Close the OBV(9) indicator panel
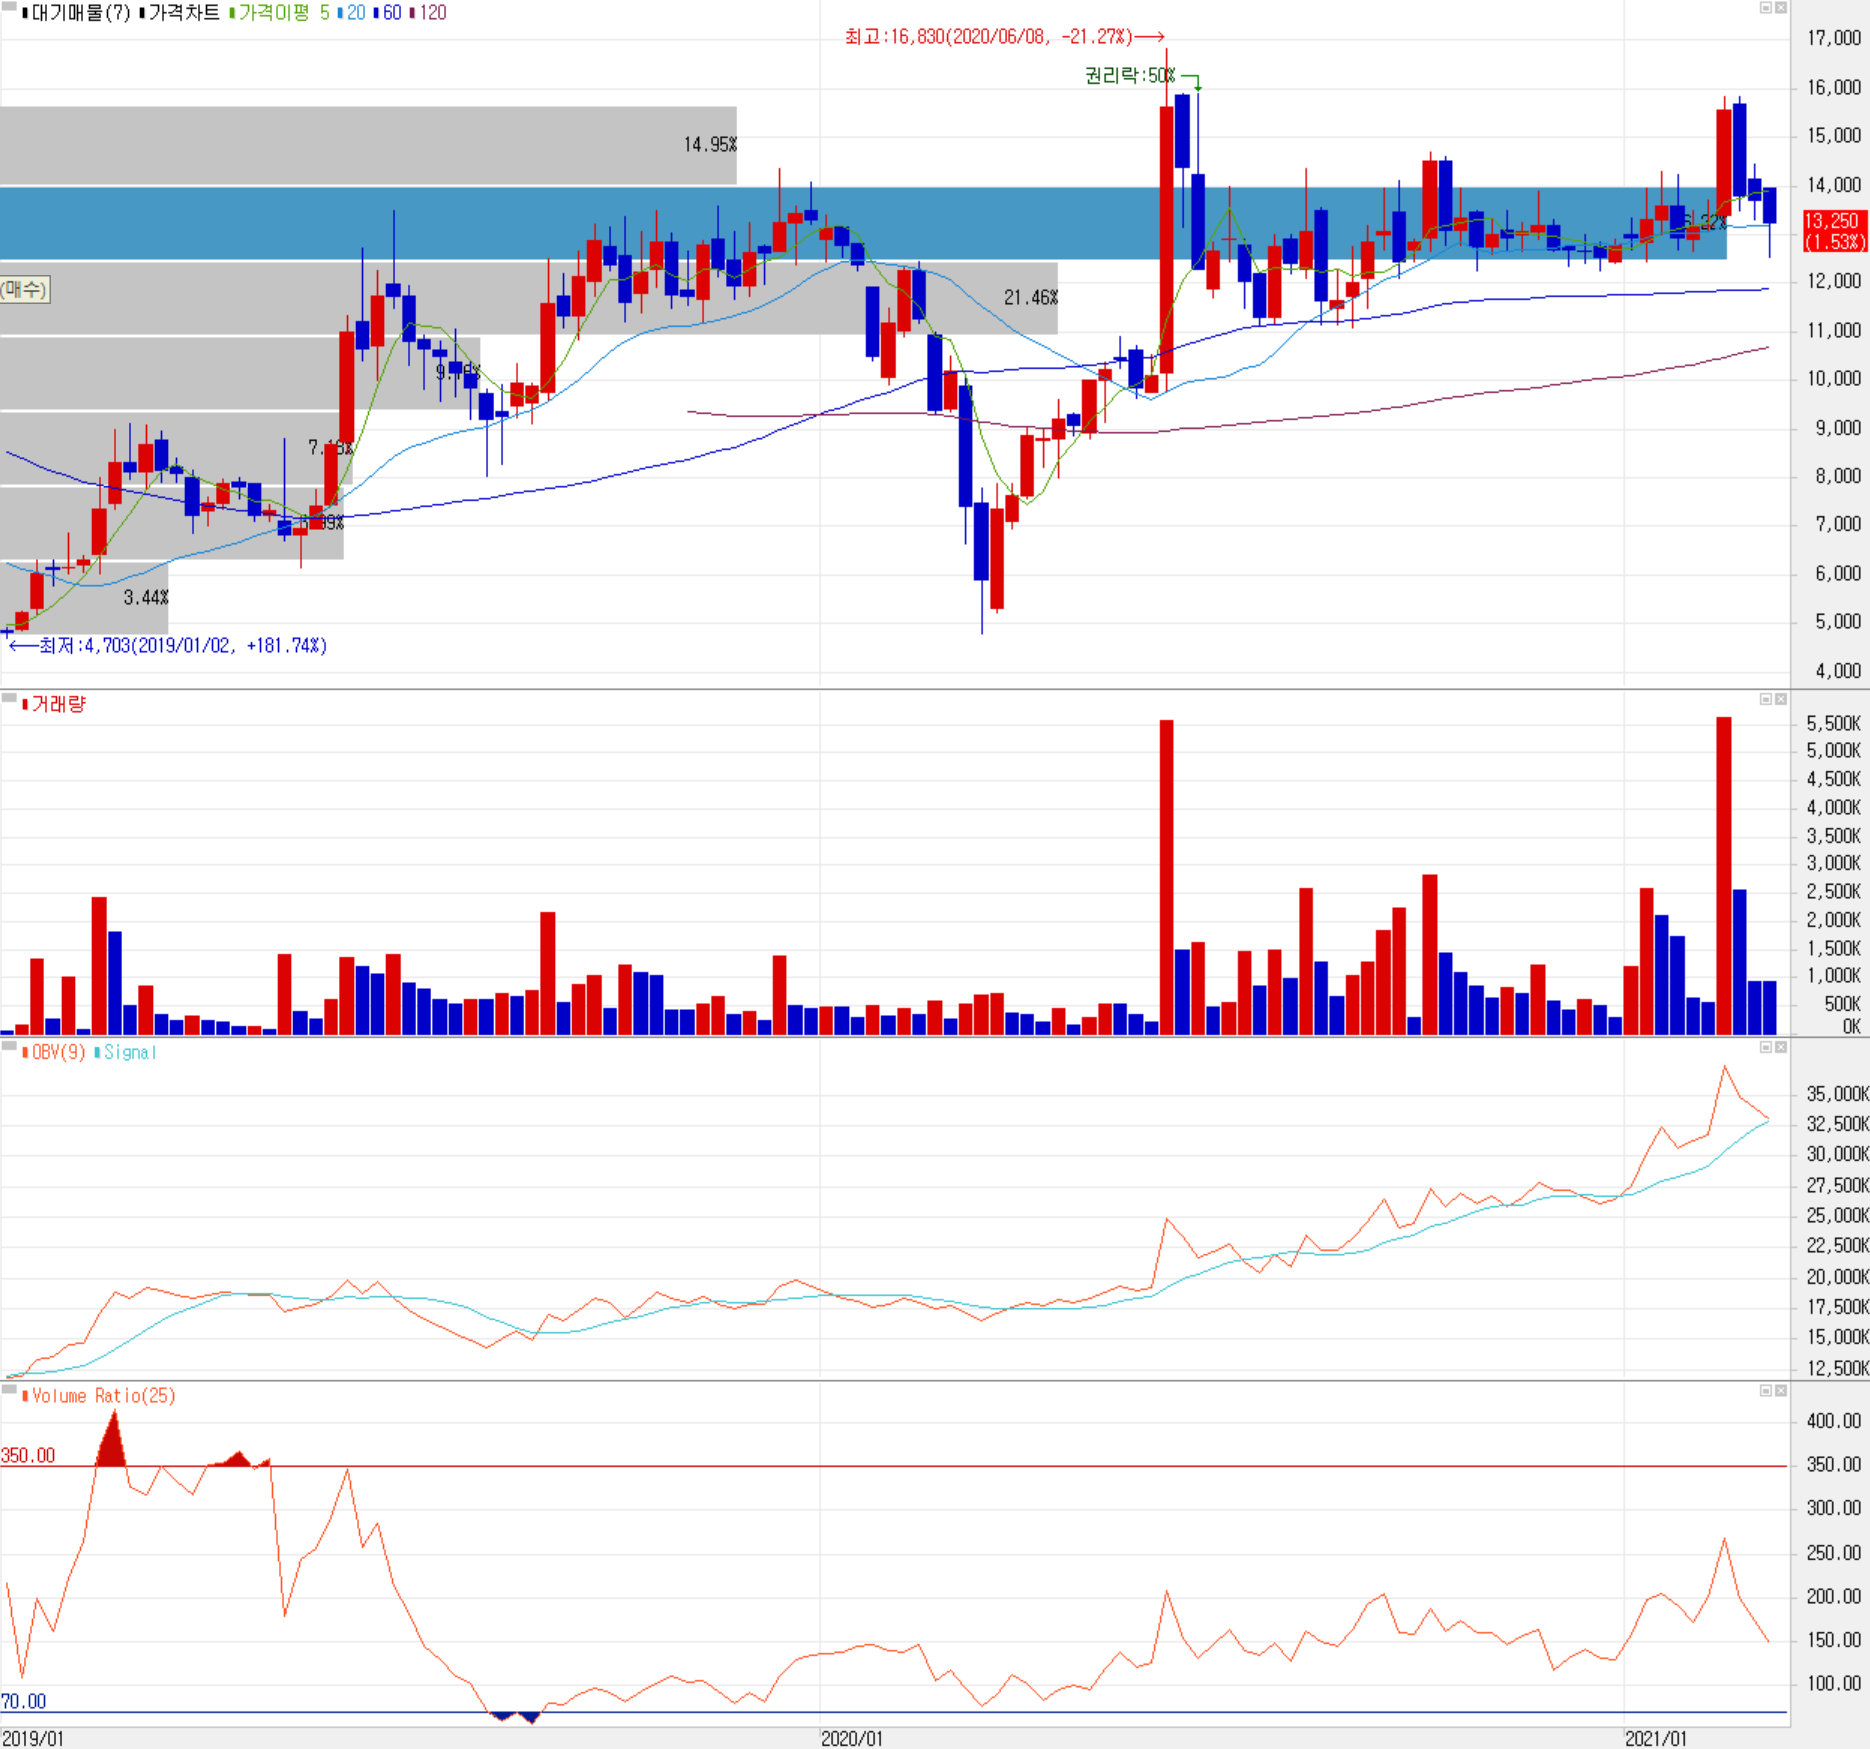The width and height of the screenshot is (1870, 1749). 1781,1047
